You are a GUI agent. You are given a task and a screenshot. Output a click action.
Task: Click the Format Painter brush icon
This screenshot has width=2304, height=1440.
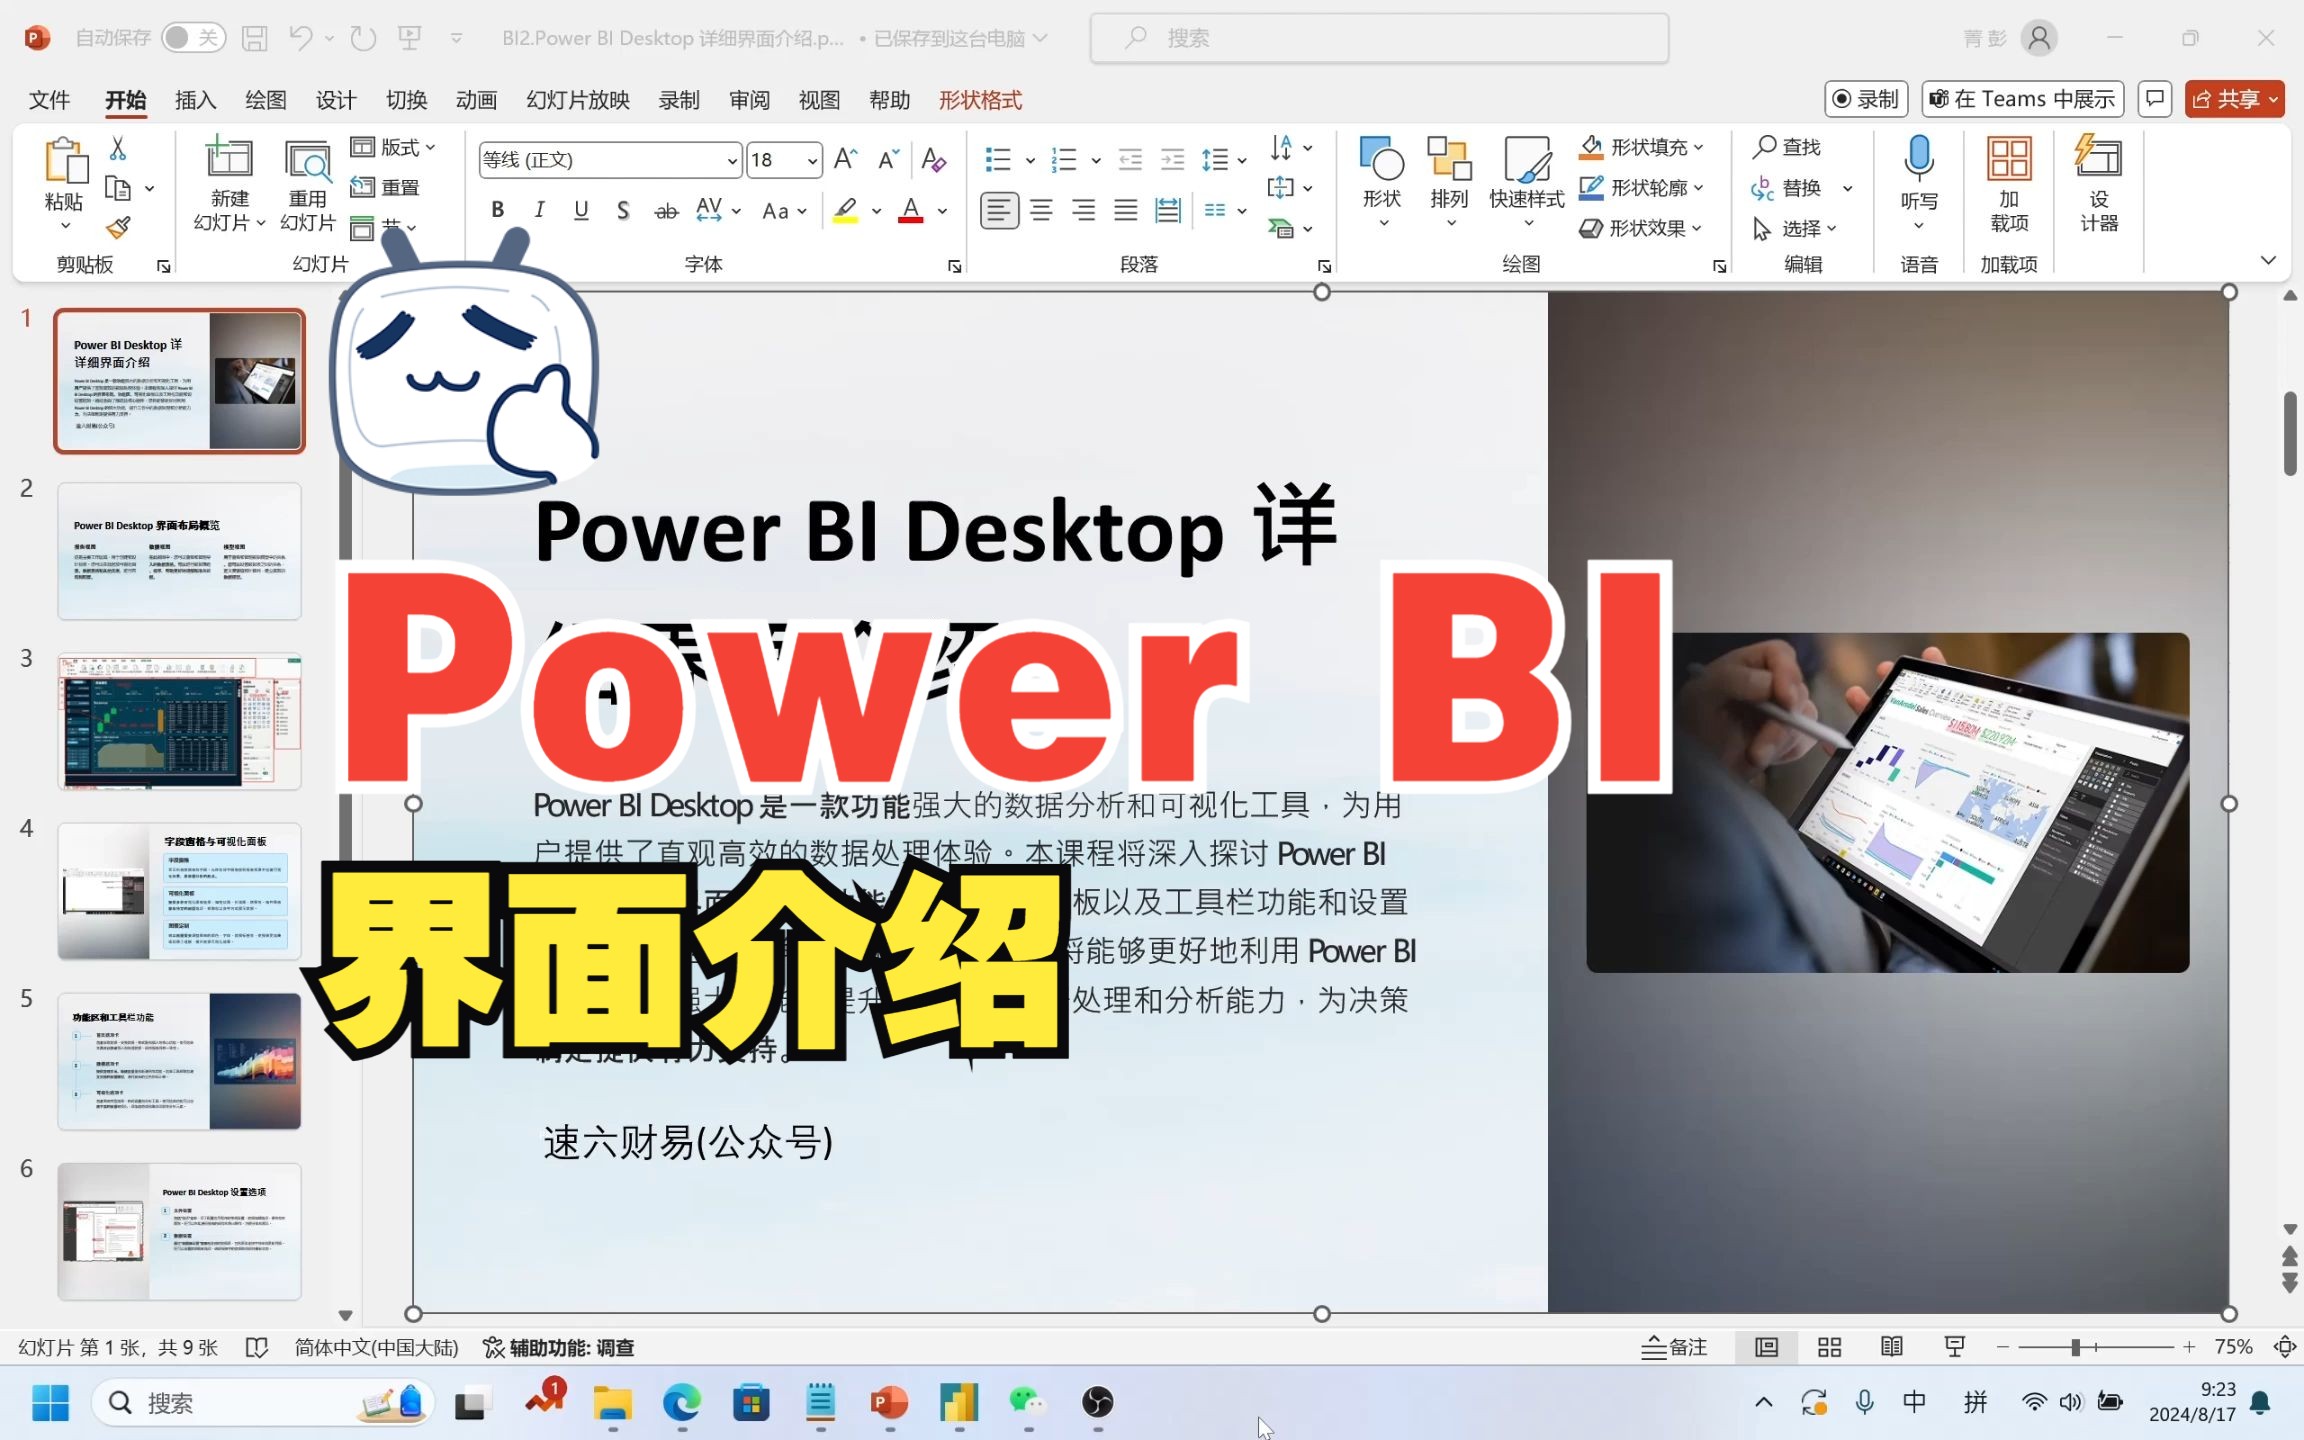coord(118,229)
